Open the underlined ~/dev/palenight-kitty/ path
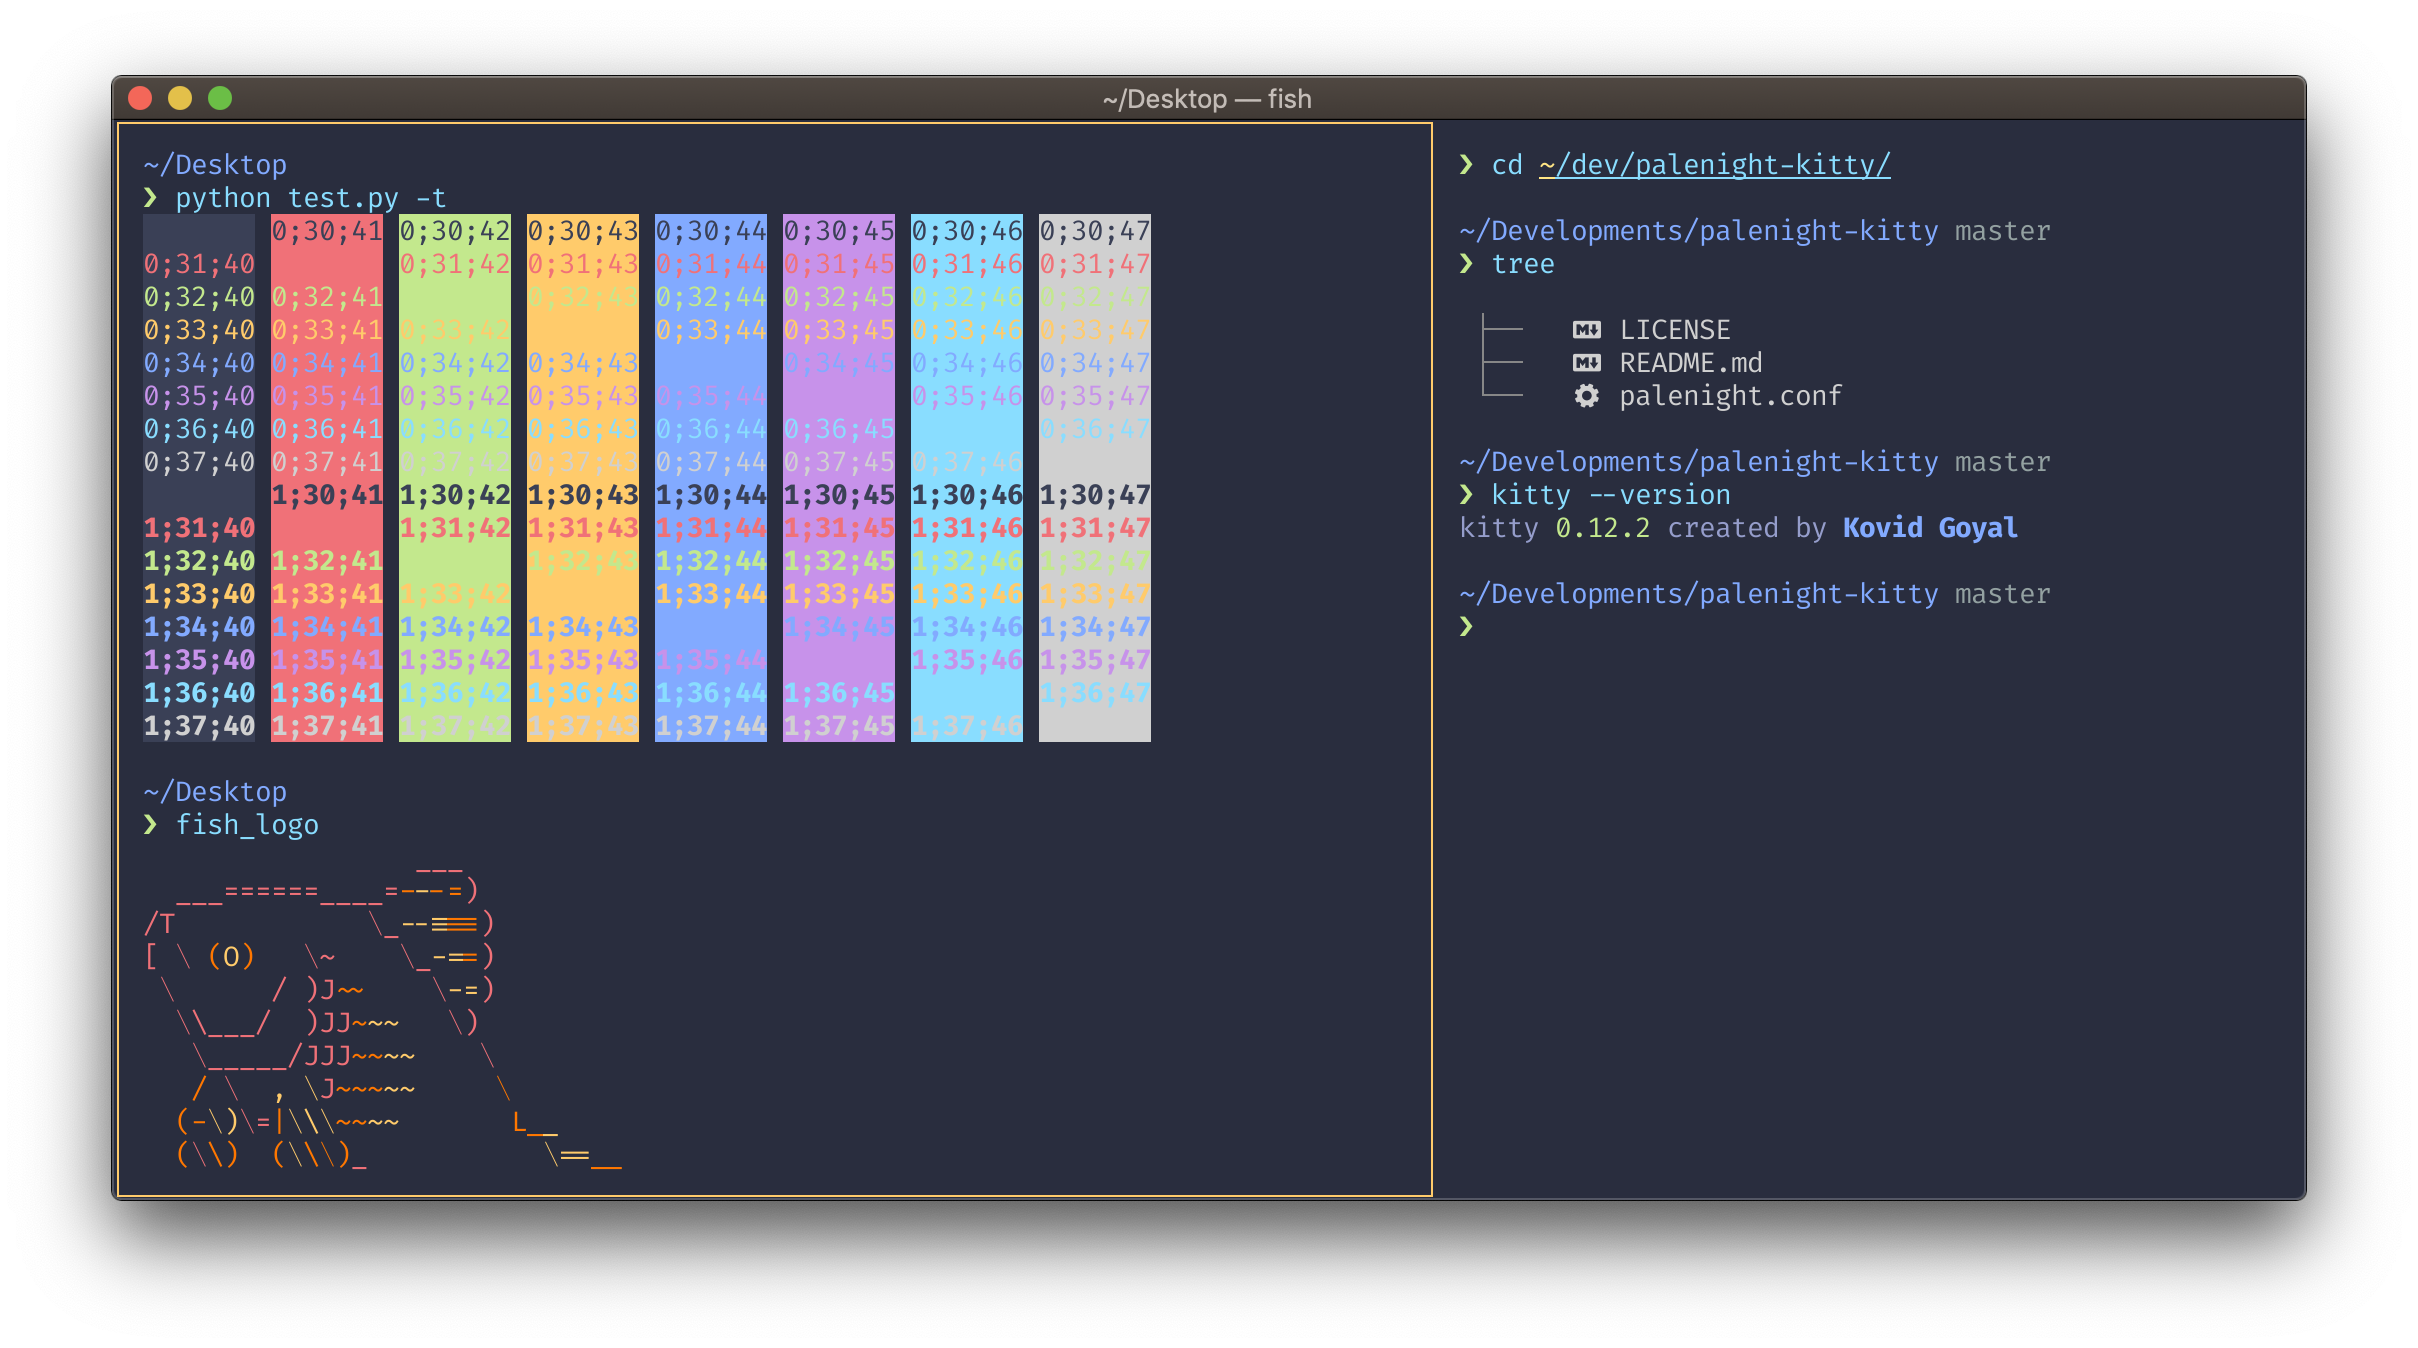Viewport: 2418px width, 1348px height. (1714, 165)
